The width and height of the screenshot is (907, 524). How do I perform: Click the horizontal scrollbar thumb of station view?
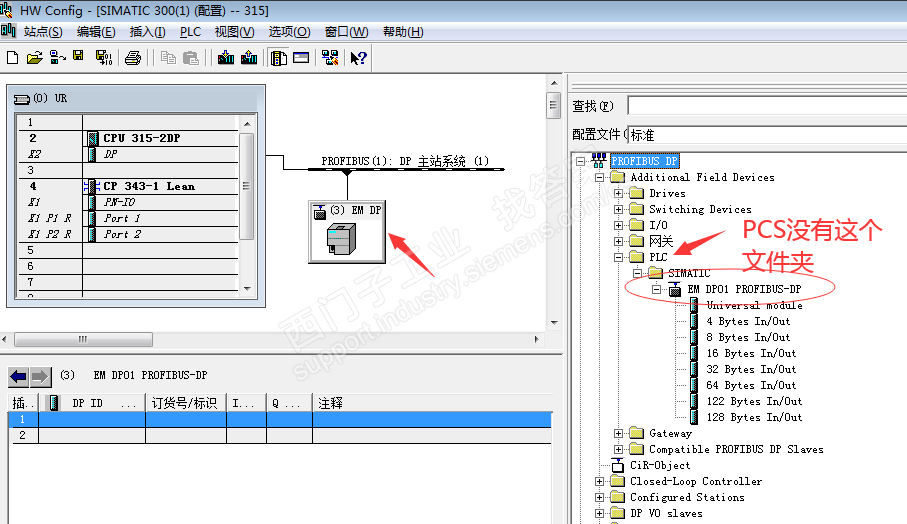pyautogui.click(x=83, y=340)
